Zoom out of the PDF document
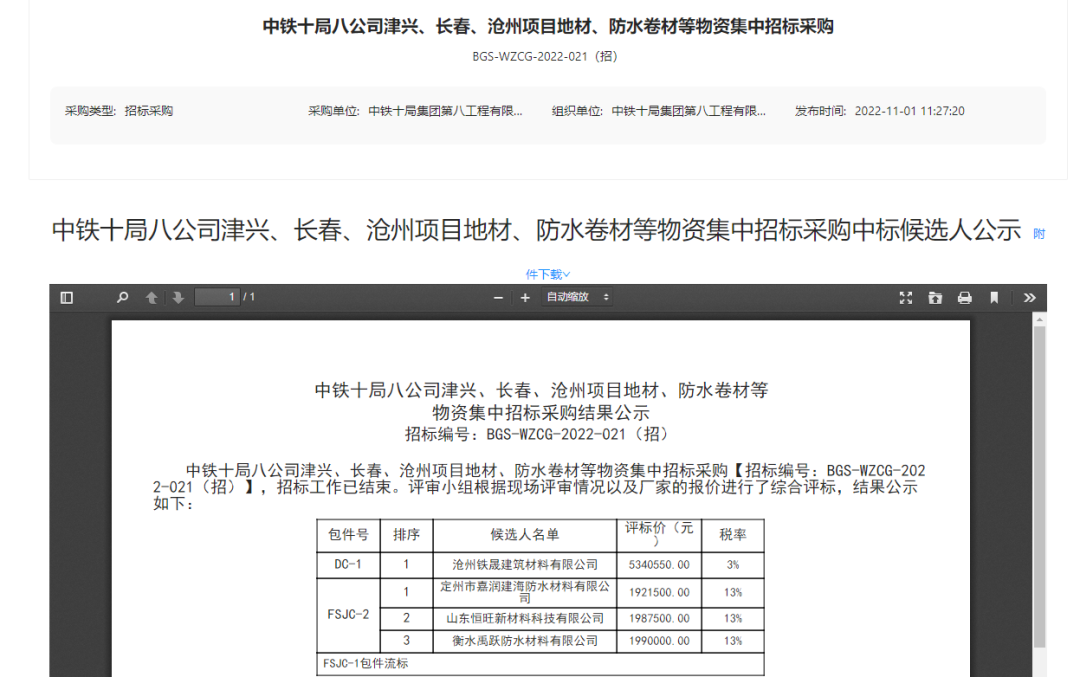Screen dimensions: 1080x677 (x=499, y=297)
